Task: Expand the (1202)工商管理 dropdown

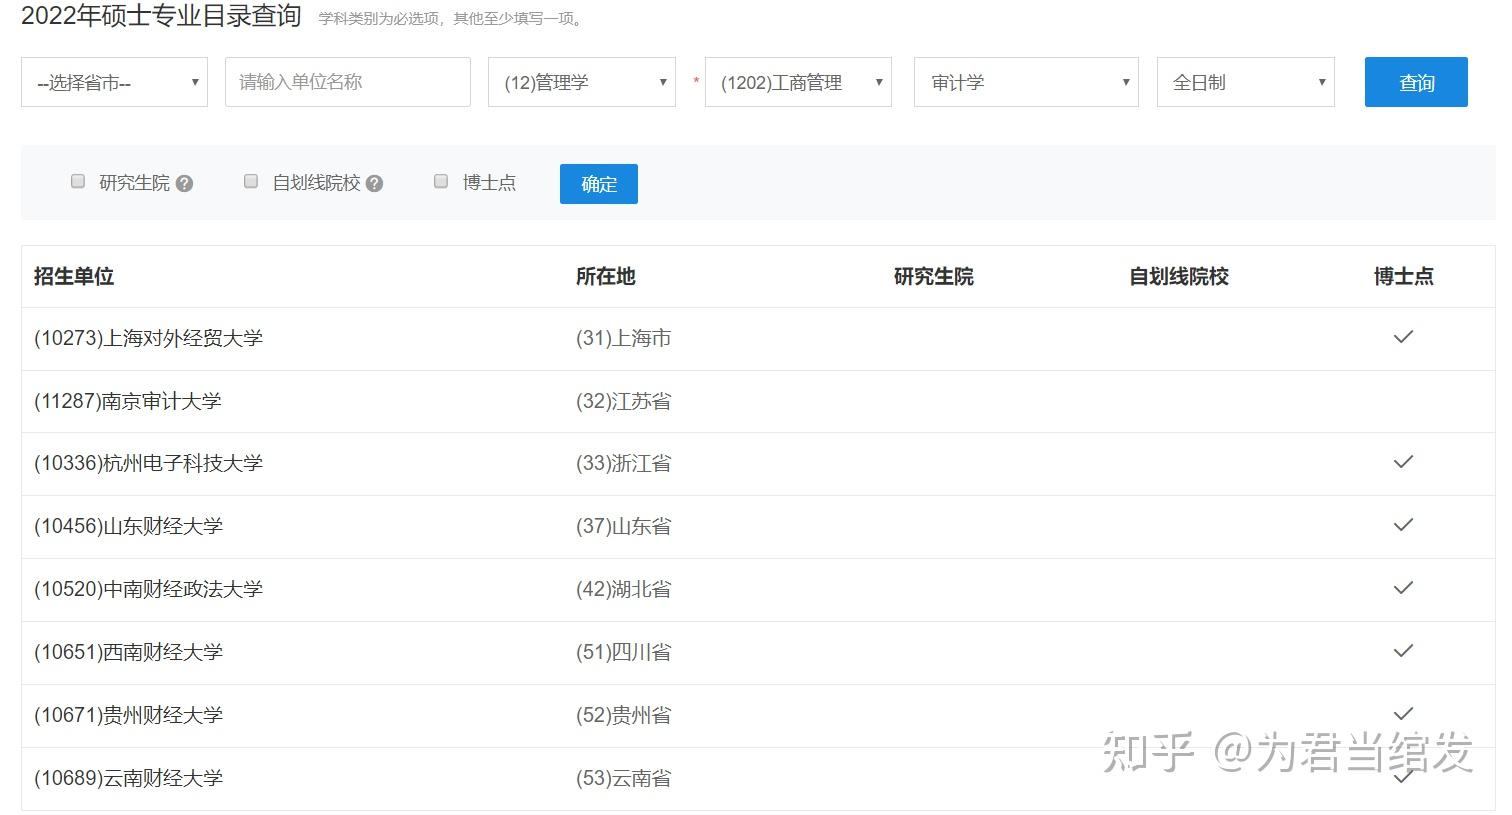Action: [798, 82]
